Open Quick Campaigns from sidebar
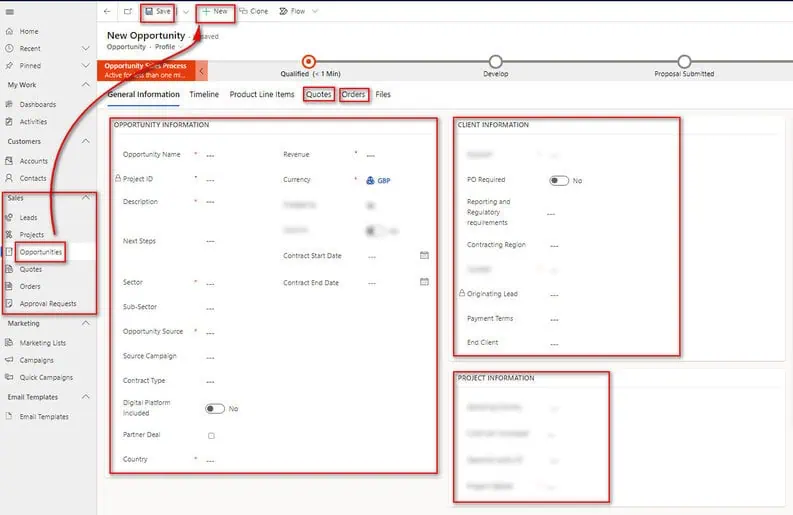The width and height of the screenshot is (793, 515). coord(46,377)
